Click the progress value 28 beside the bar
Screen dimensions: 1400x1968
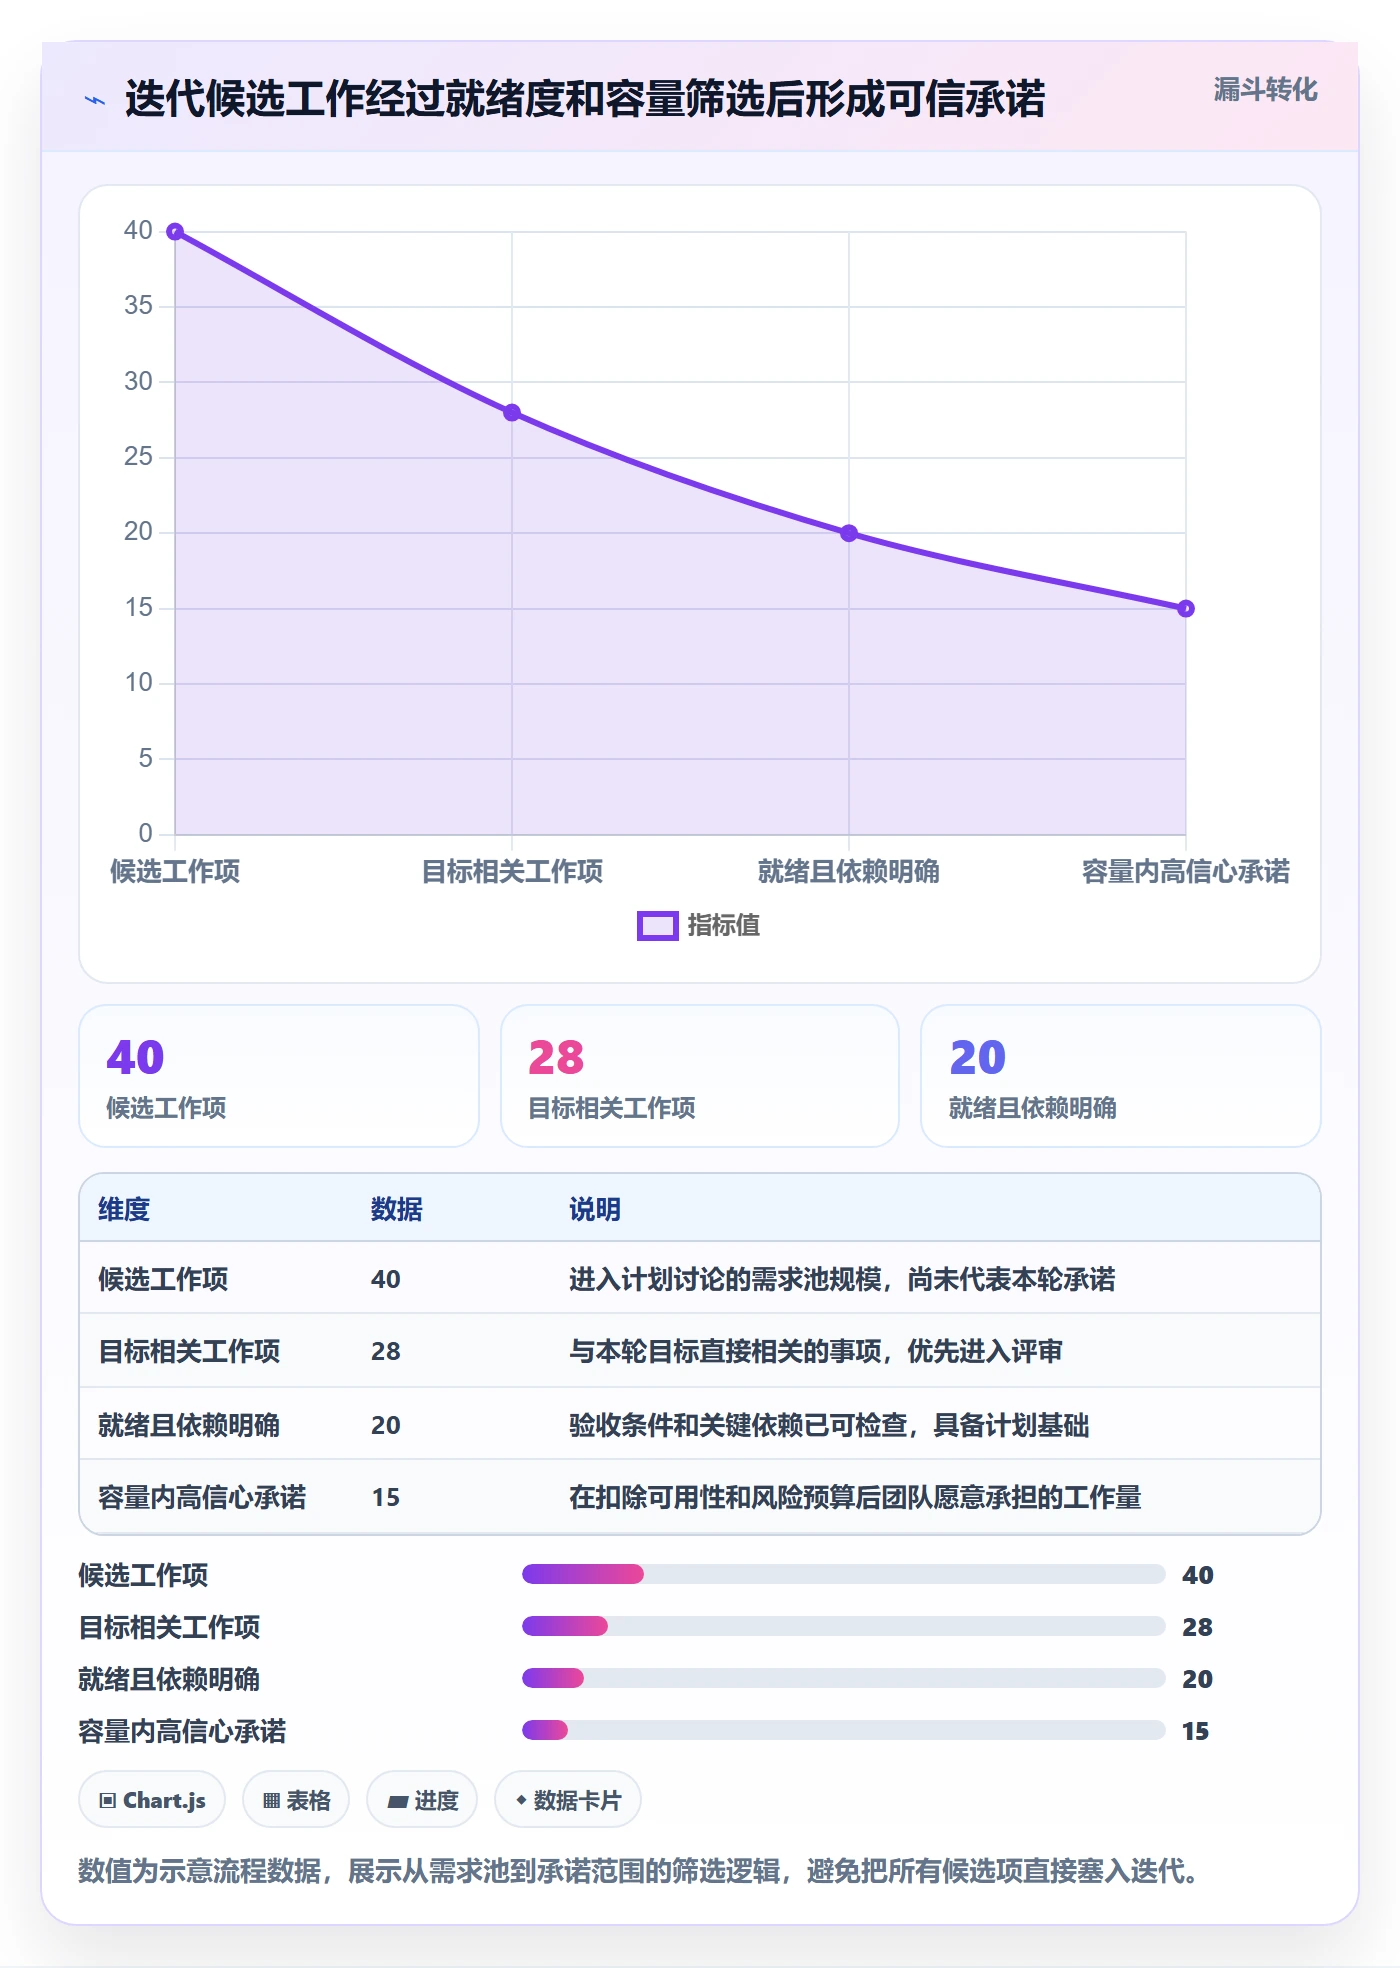(1197, 1627)
